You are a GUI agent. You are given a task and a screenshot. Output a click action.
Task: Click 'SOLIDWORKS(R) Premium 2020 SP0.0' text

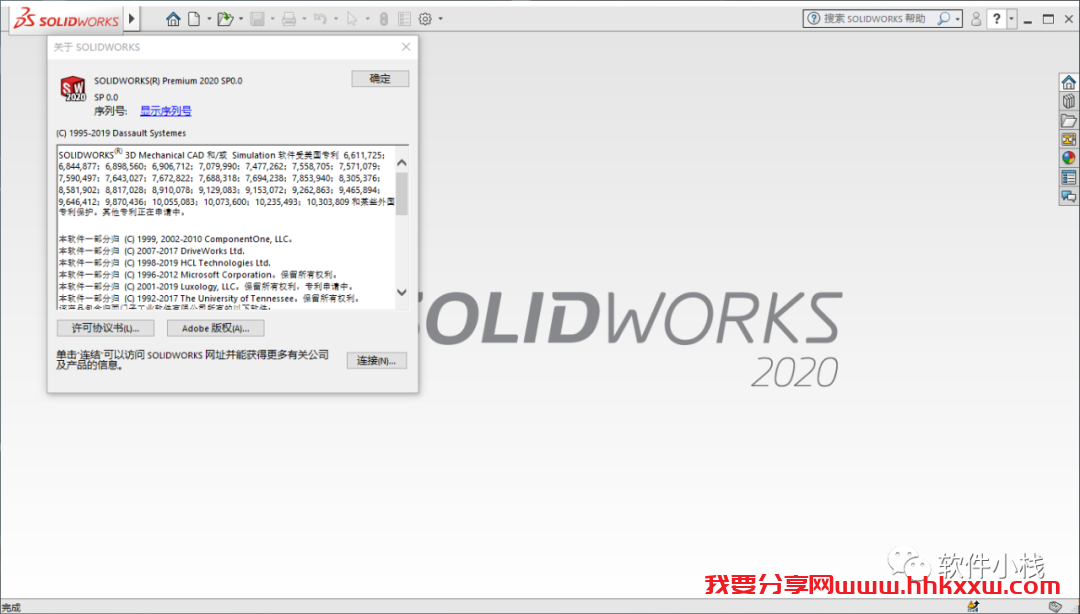[168, 81]
